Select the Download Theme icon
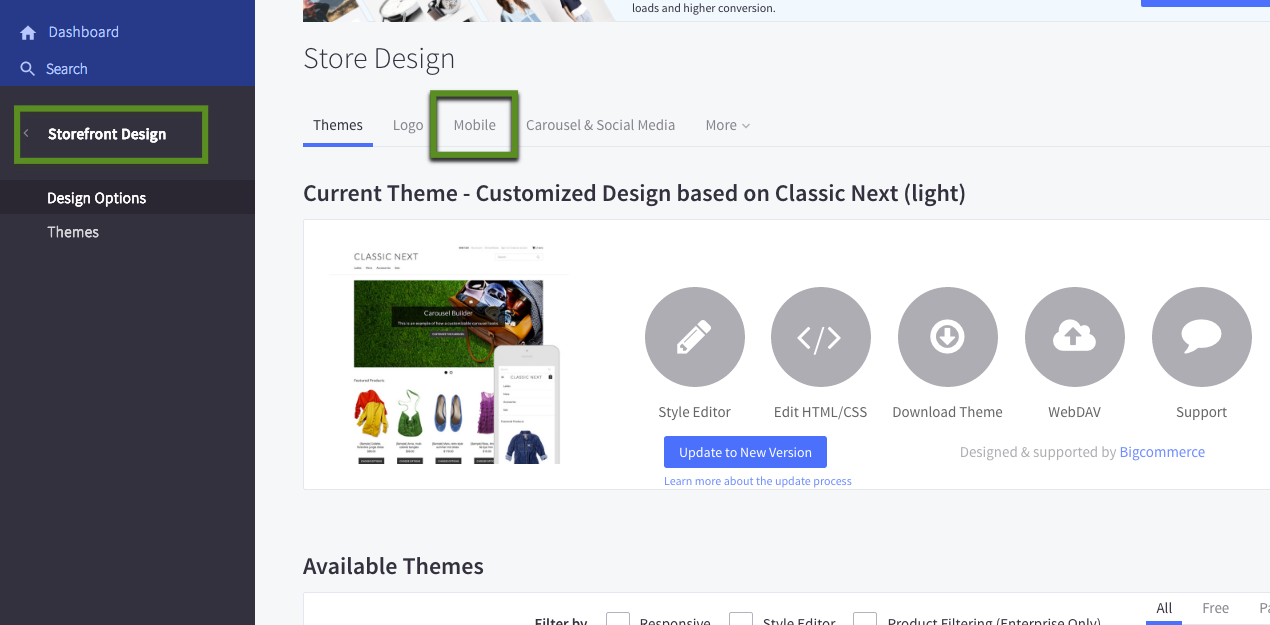This screenshot has height=625, width=1270. 947,337
